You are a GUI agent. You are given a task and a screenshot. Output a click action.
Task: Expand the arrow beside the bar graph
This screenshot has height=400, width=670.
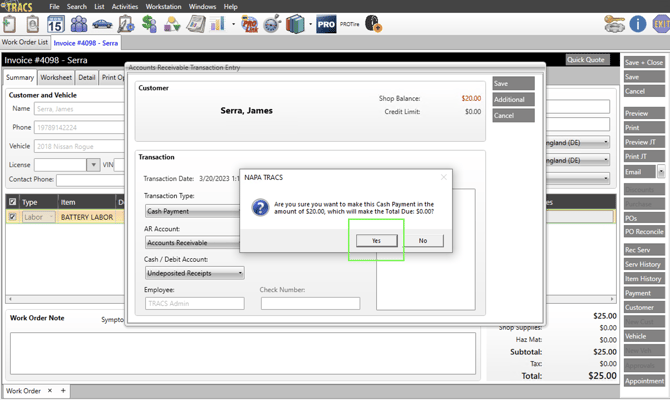pos(233,24)
